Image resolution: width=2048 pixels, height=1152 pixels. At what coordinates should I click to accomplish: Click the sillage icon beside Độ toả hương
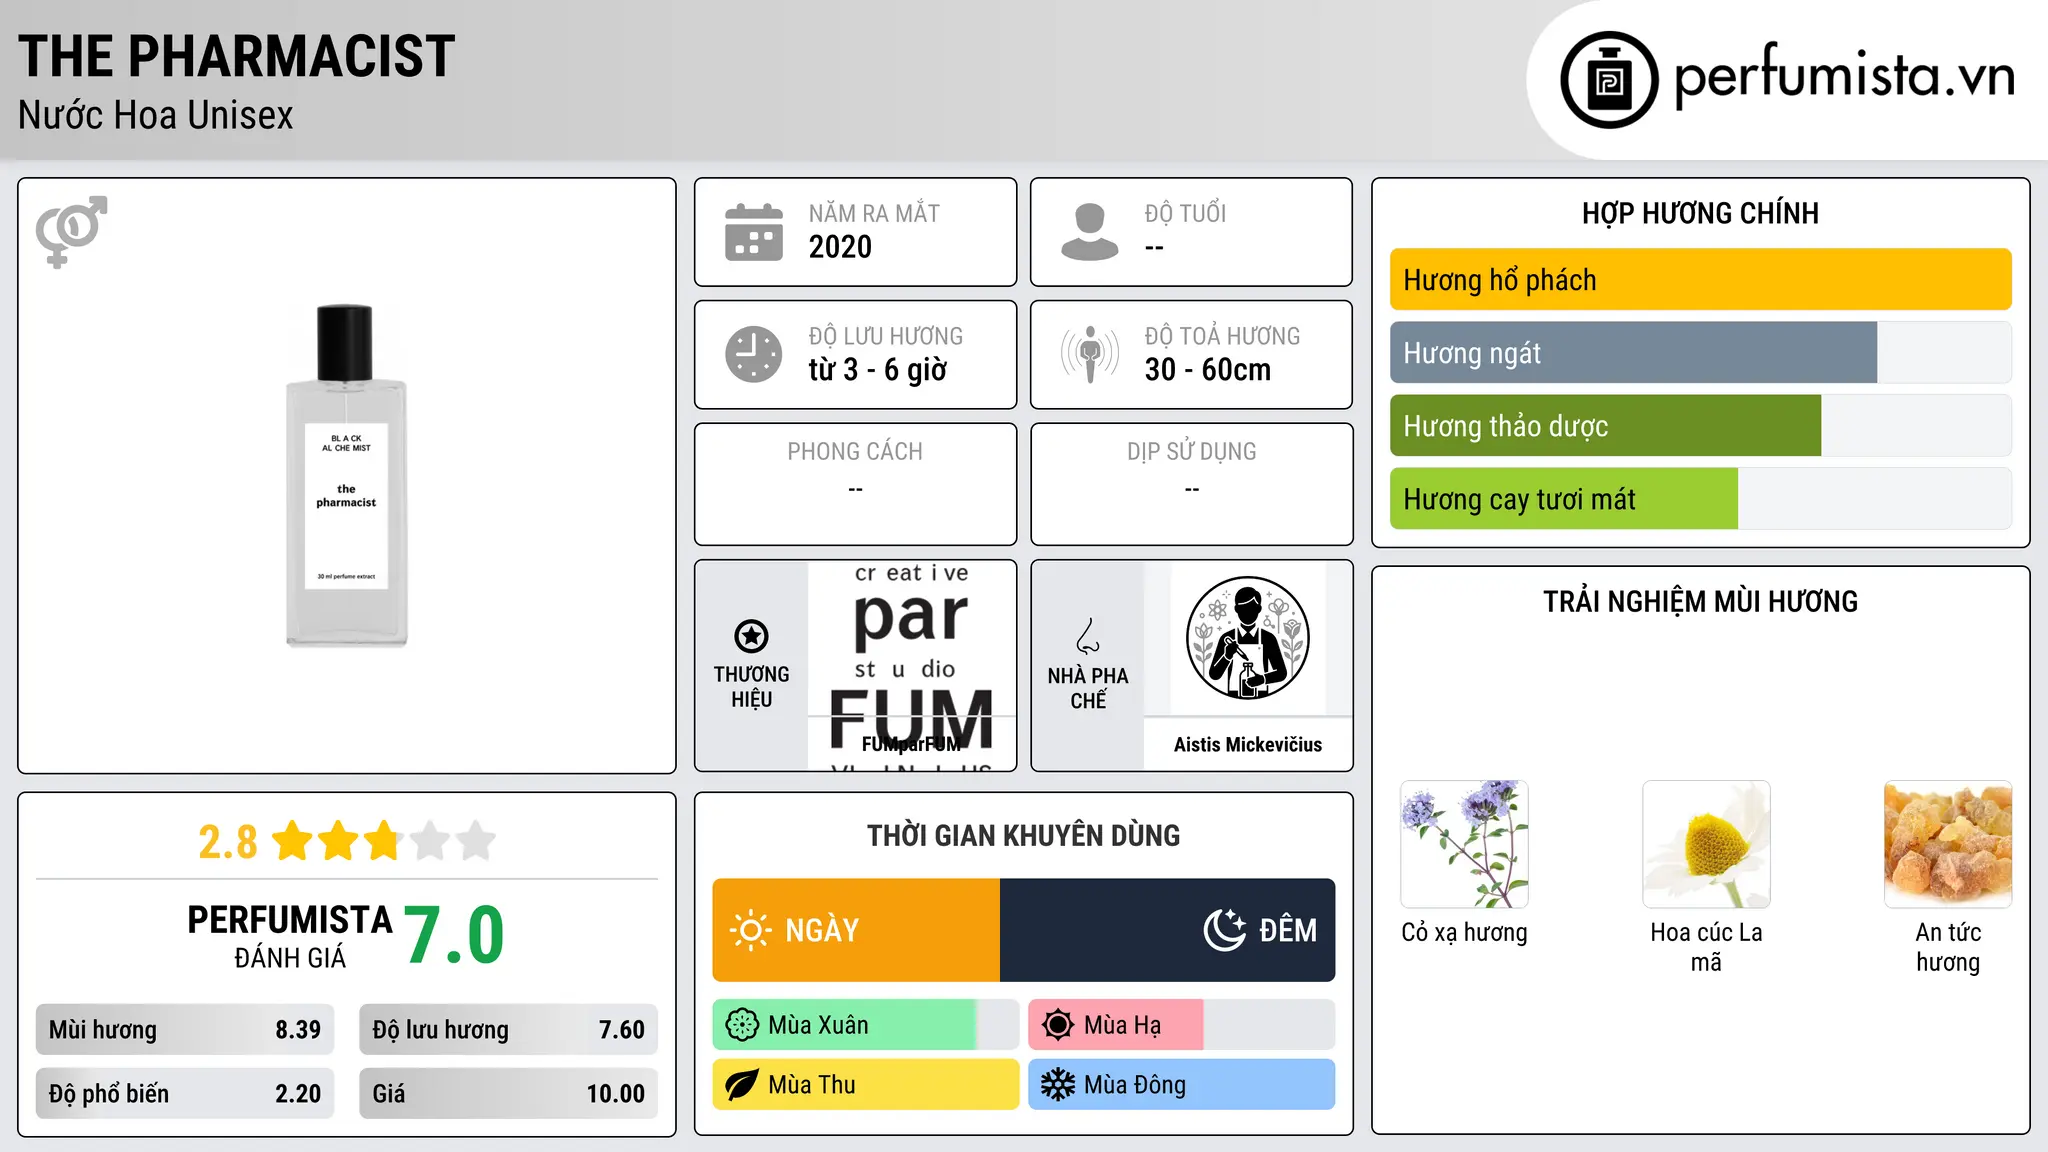click(1090, 354)
